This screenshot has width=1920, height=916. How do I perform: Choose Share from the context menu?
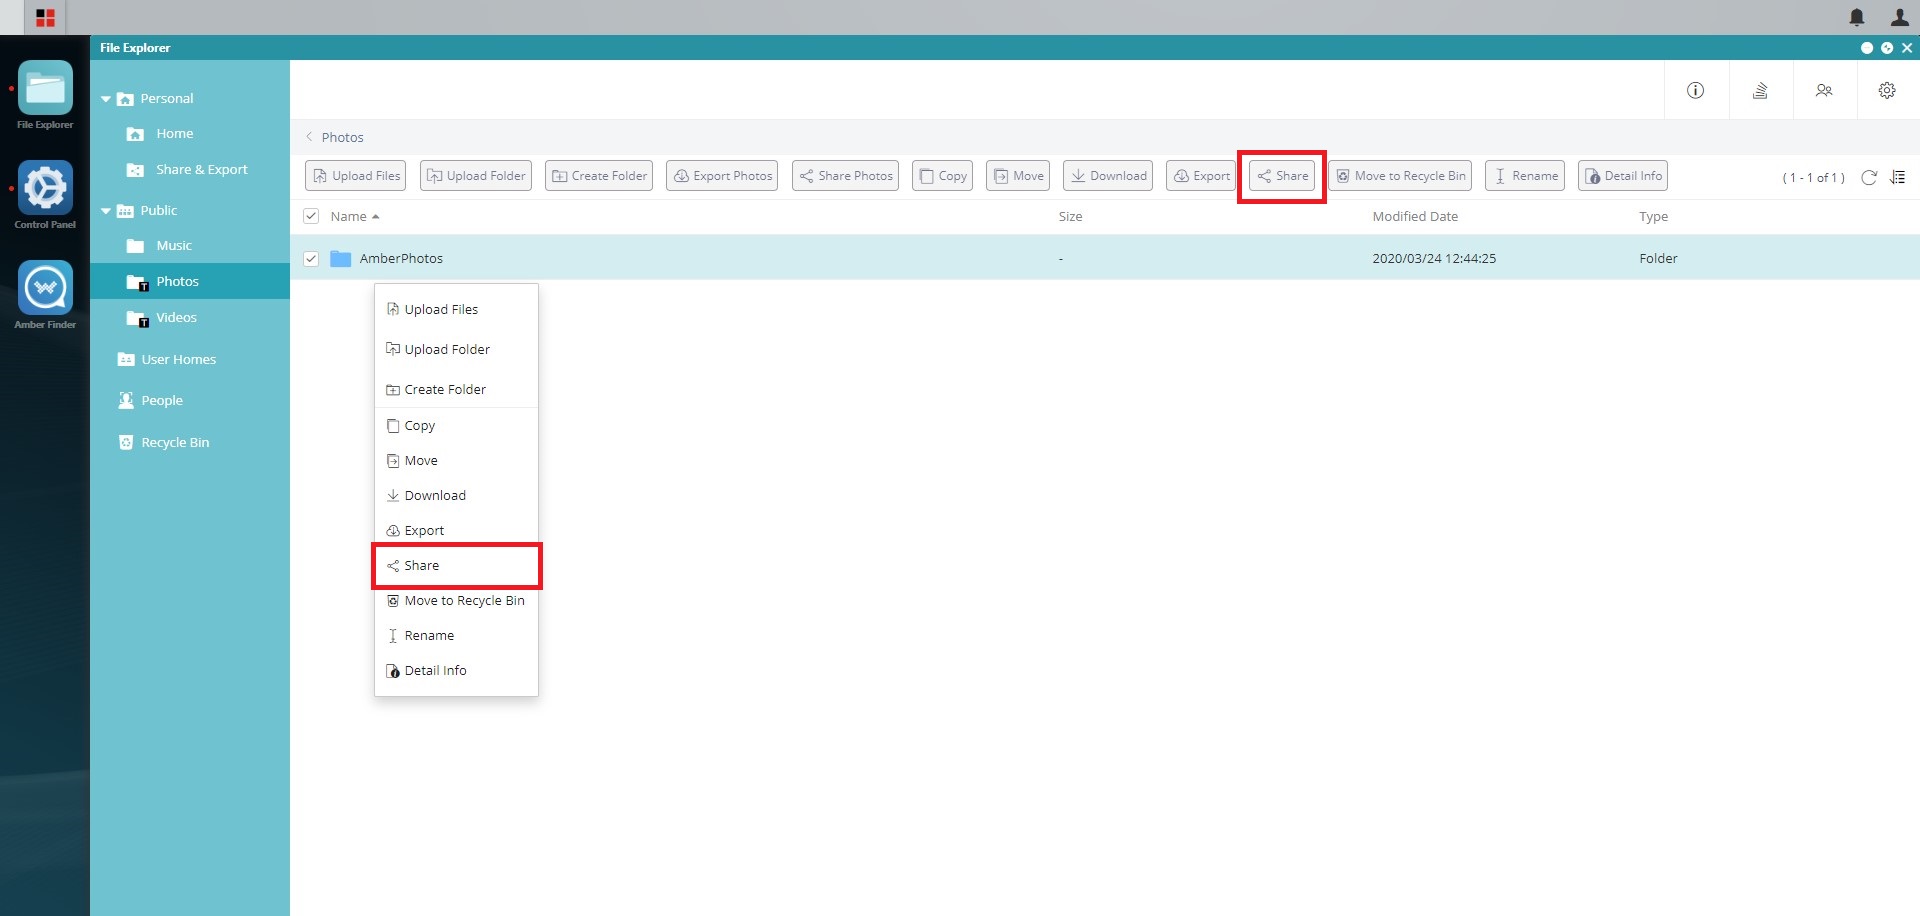(x=456, y=565)
